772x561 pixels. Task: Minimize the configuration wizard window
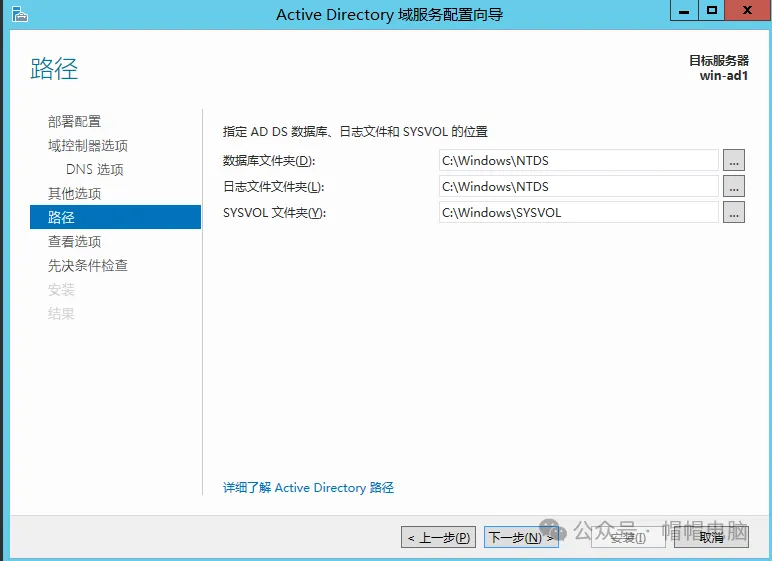[x=683, y=11]
